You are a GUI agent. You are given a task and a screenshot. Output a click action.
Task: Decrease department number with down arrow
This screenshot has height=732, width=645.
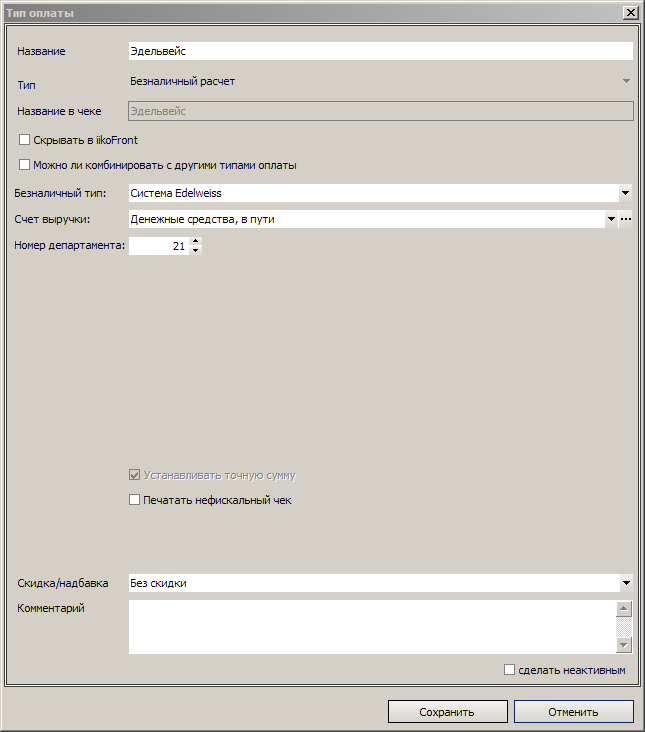[x=196, y=250]
